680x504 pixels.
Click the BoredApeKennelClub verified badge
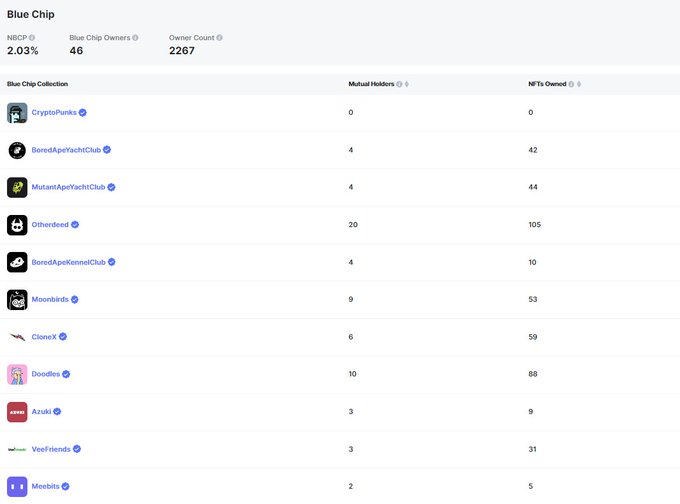coord(111,262)
